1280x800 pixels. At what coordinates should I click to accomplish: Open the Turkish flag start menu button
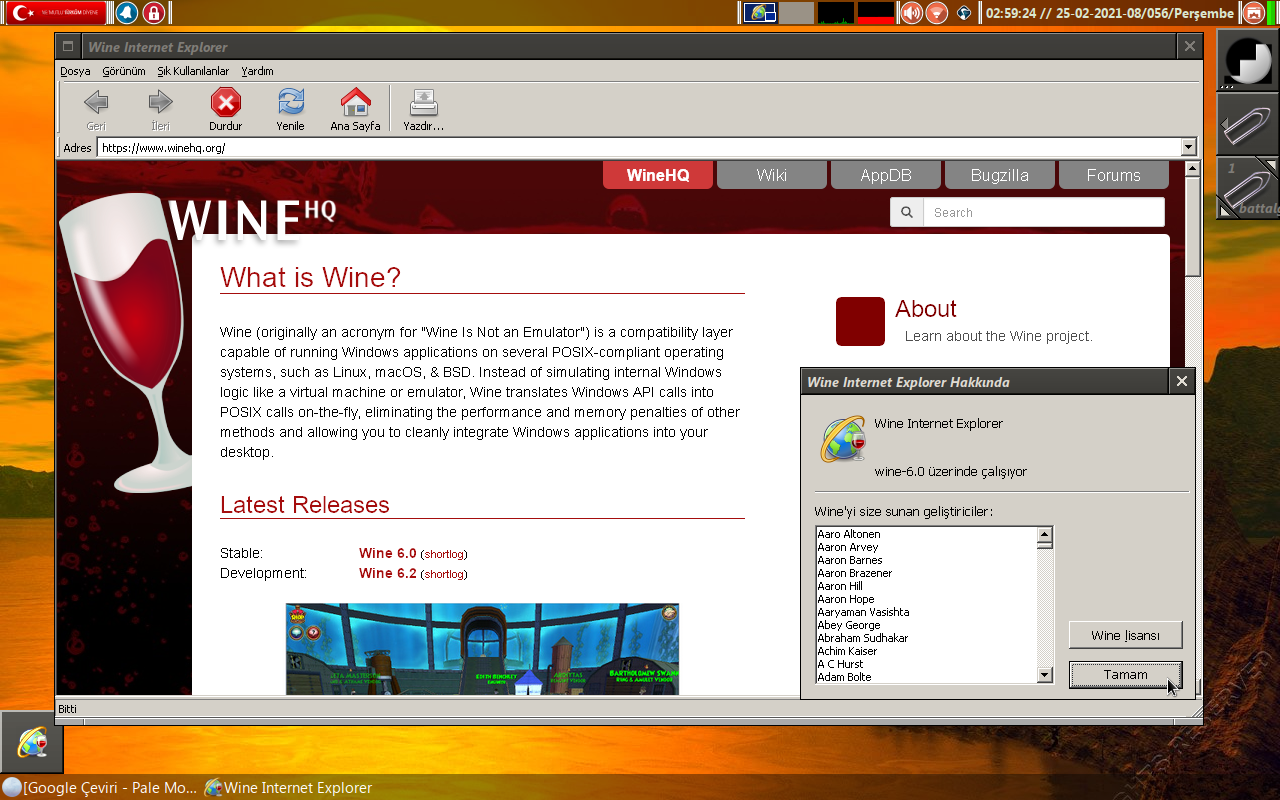pos(56,13)
